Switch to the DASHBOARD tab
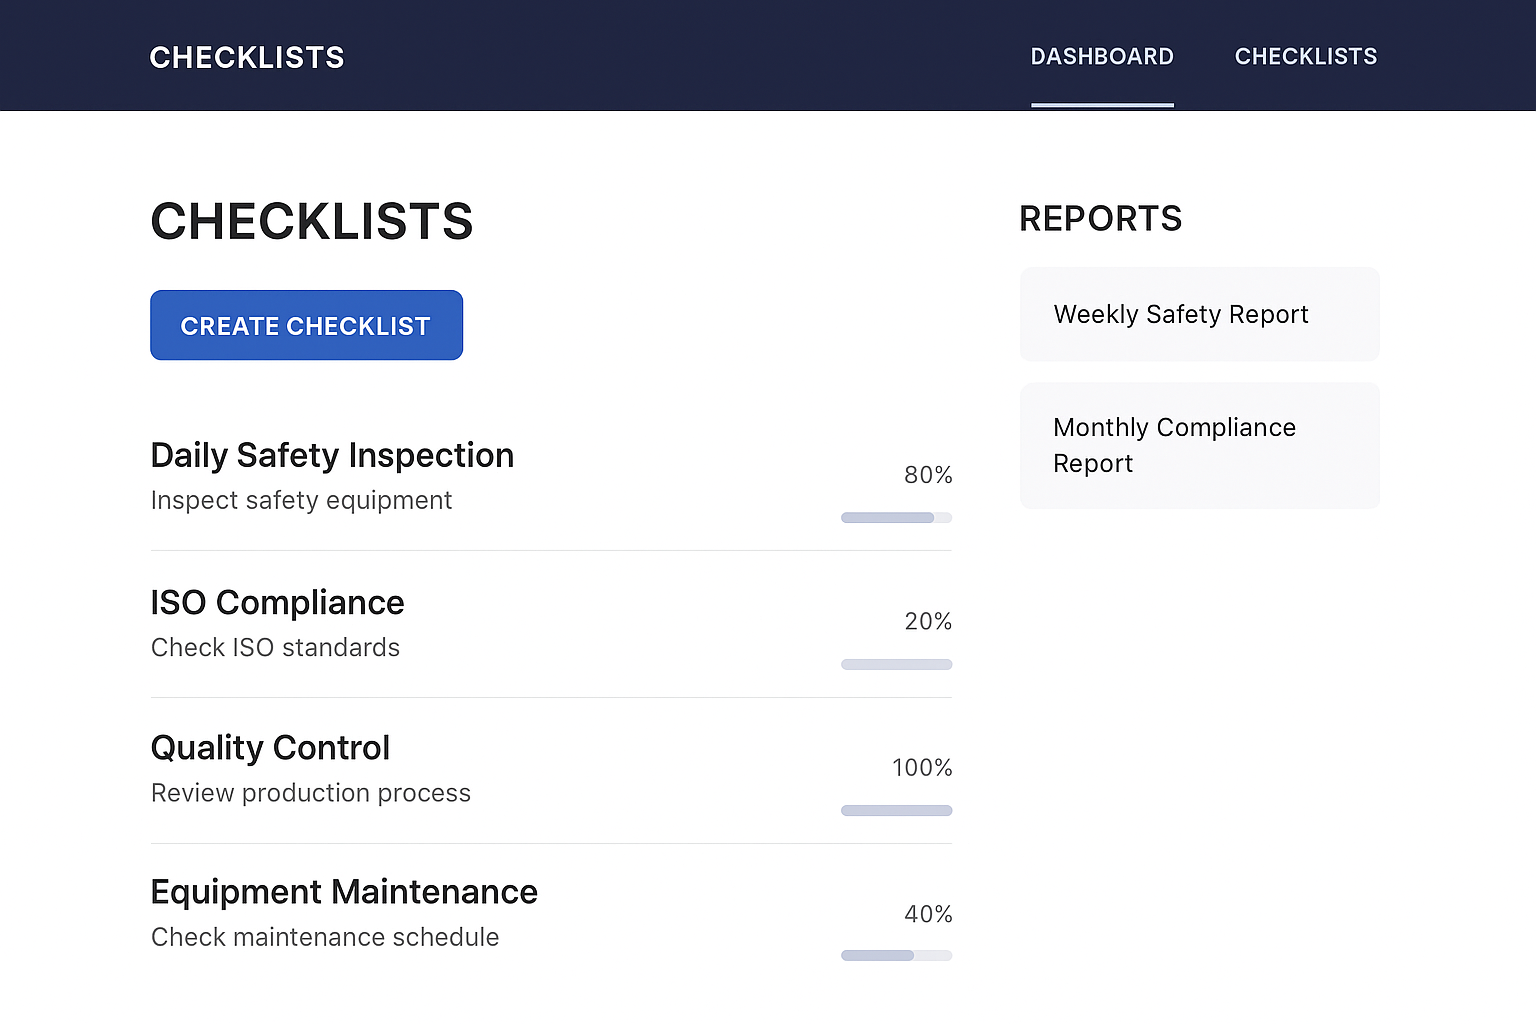Image resolution: width=1536 pixels, height=1024 pixels. 1102,56
